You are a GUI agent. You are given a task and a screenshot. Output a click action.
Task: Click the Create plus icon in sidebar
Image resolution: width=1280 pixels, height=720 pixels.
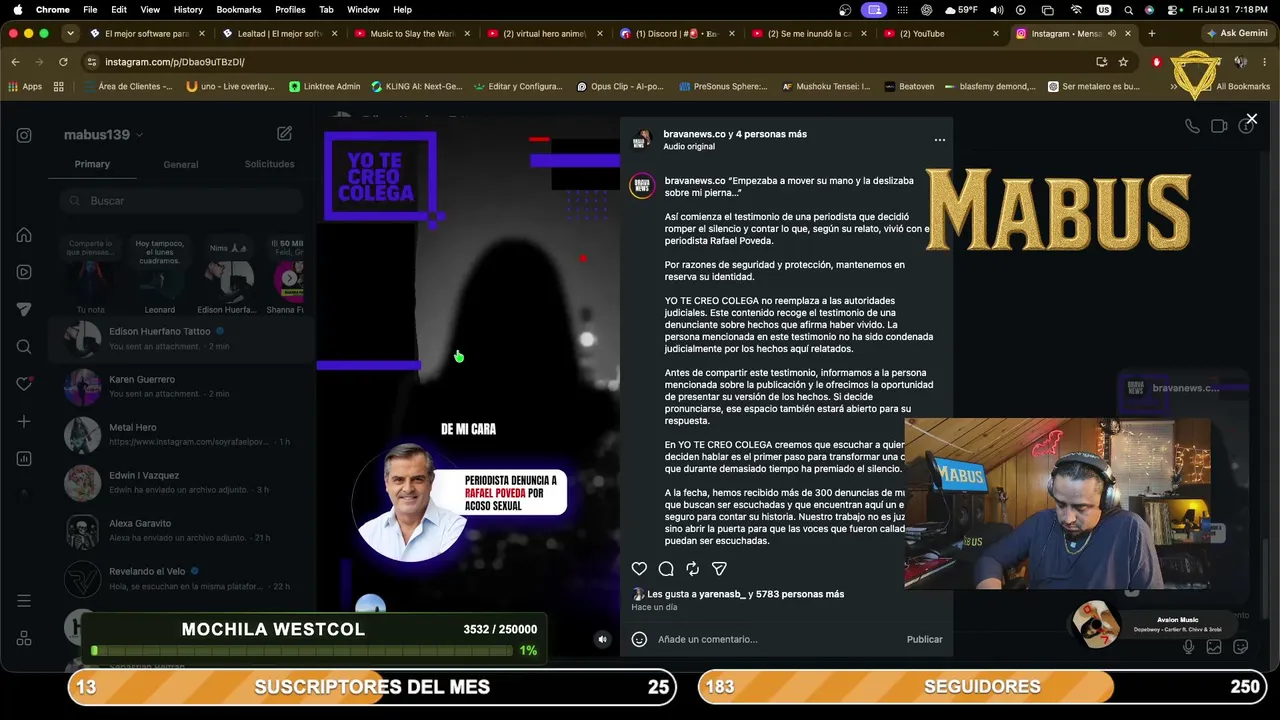[24, 421]
